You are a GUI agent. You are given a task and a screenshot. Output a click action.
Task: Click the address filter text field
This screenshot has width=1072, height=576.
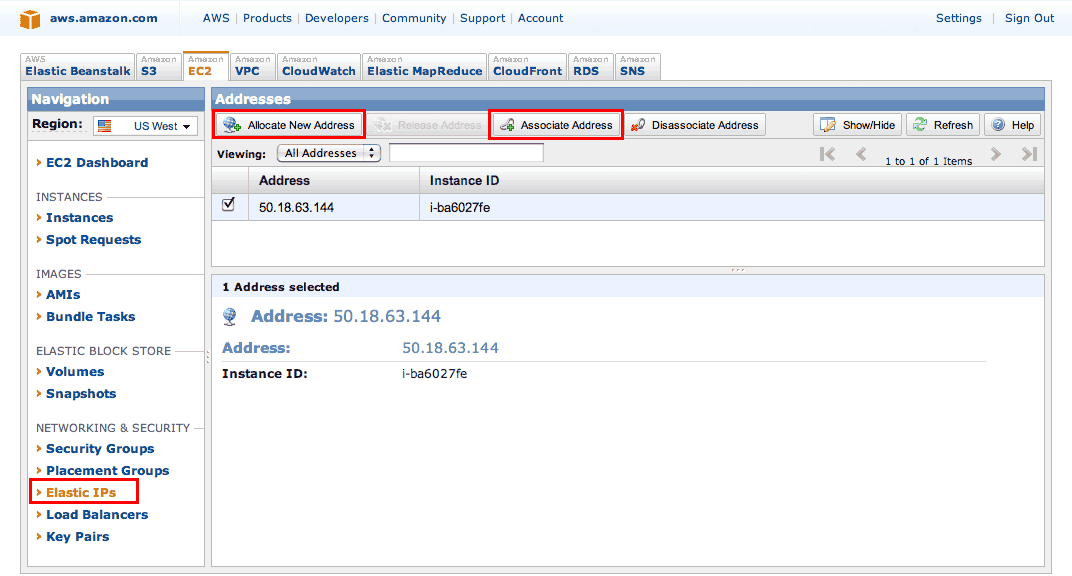(x=466, y=153)
